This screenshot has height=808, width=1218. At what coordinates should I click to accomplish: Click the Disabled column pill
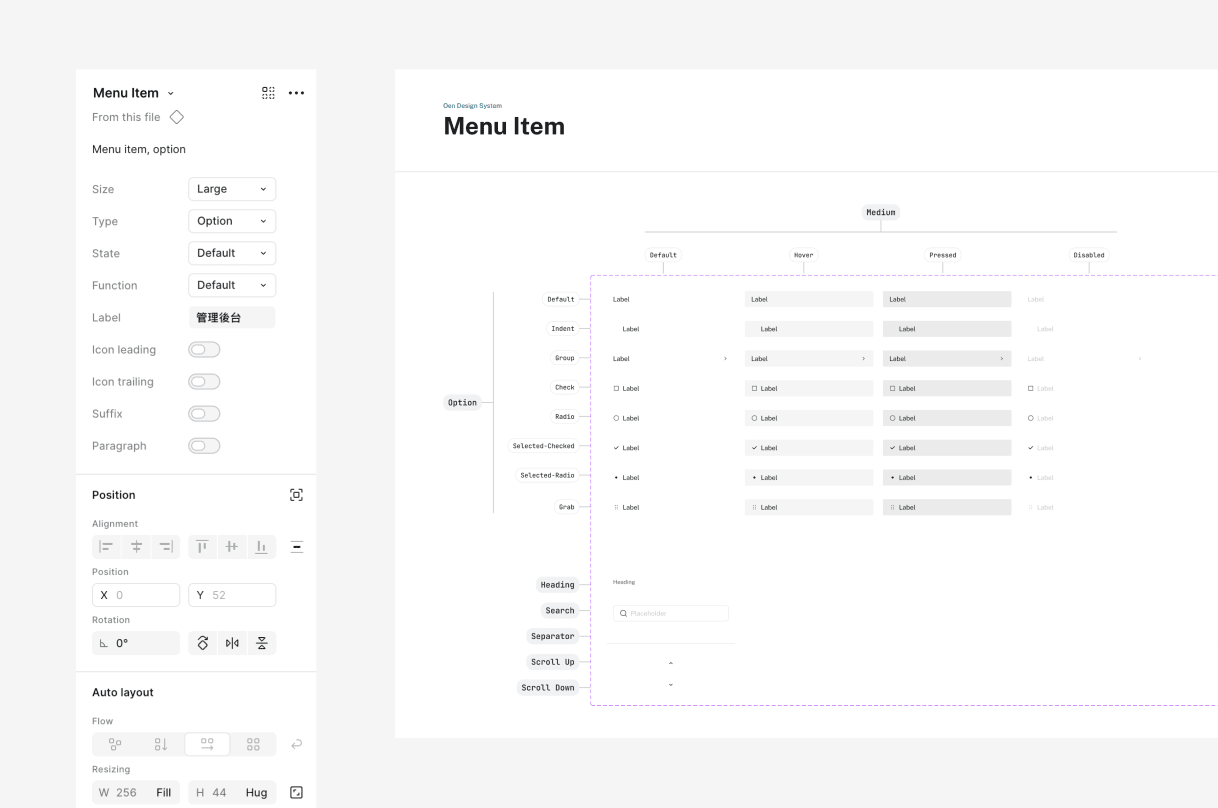[1089, 255]
